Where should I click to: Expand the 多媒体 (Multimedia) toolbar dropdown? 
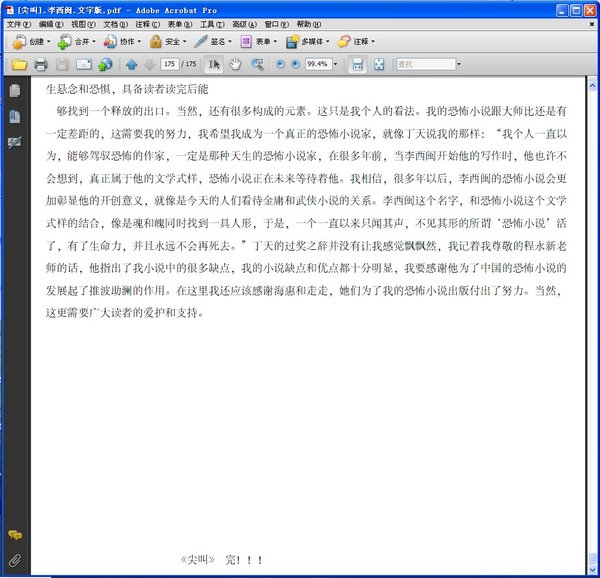tap(328, 41)
